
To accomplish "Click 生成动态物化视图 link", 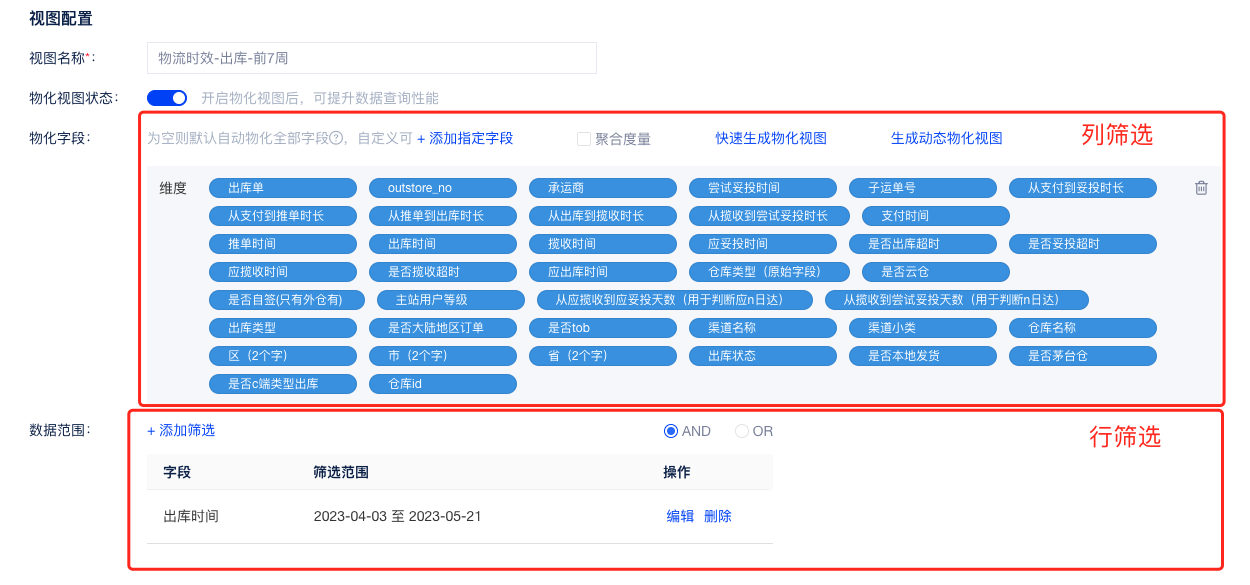I will 946,138.
